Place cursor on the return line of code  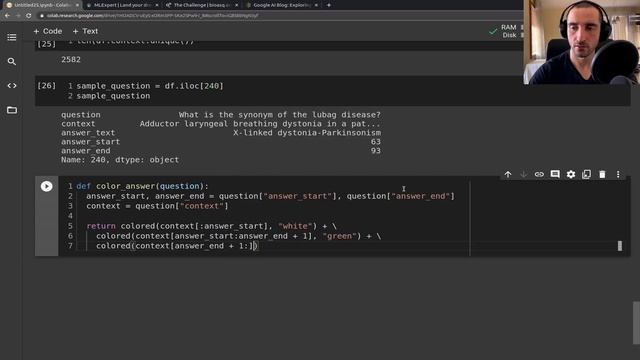[211, 226]
